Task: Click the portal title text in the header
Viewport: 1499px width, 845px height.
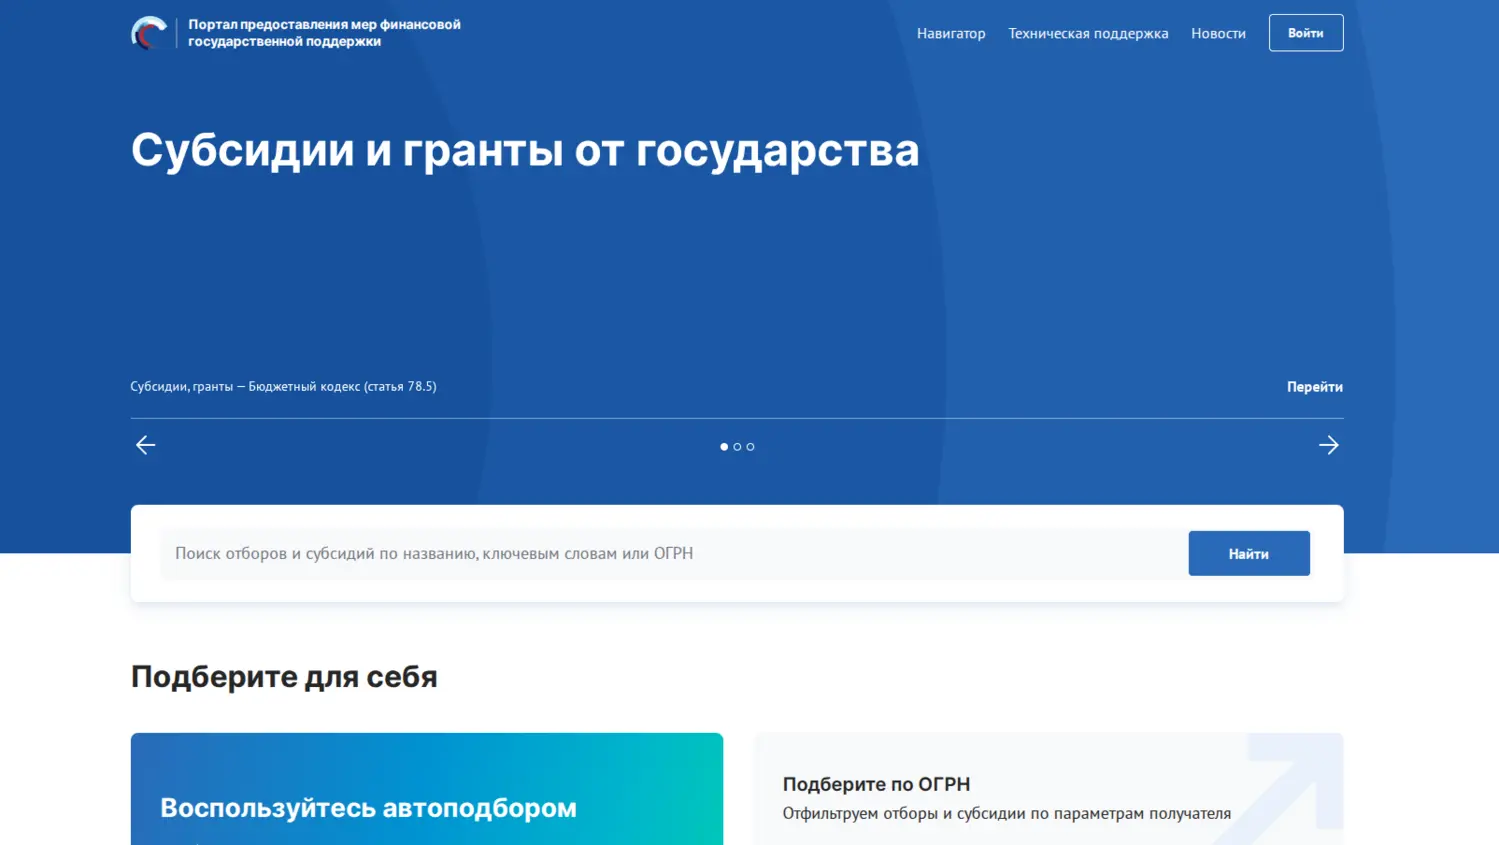Action: 324,33
